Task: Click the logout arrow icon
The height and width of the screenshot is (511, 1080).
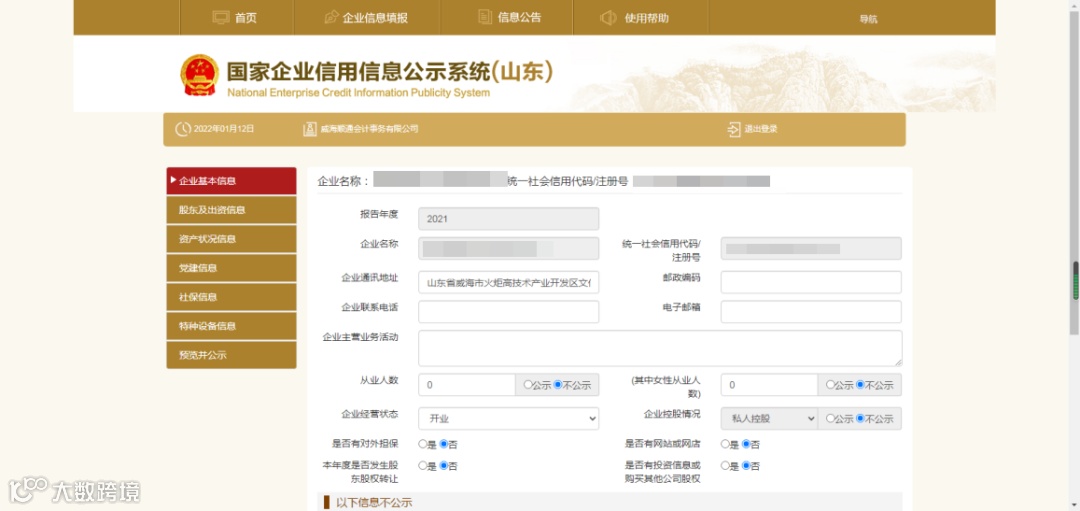Action: 734,129
